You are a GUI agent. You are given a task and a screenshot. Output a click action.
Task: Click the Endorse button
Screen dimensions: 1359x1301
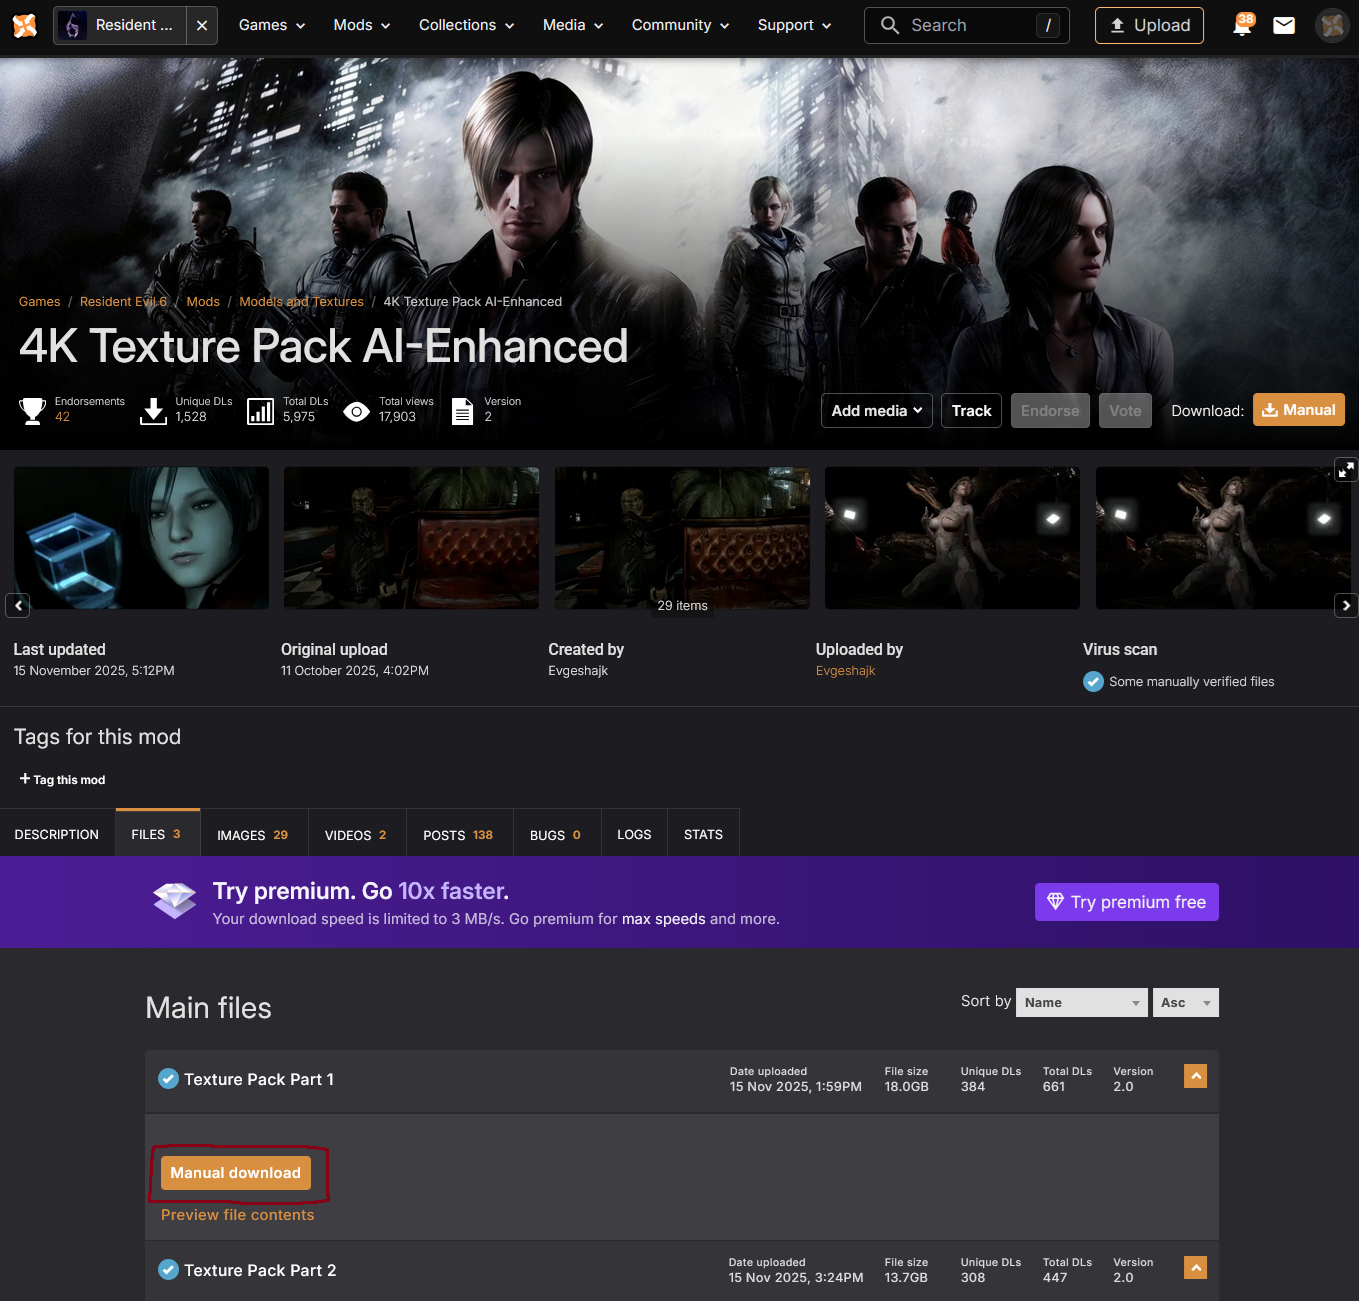[1050, 411]
